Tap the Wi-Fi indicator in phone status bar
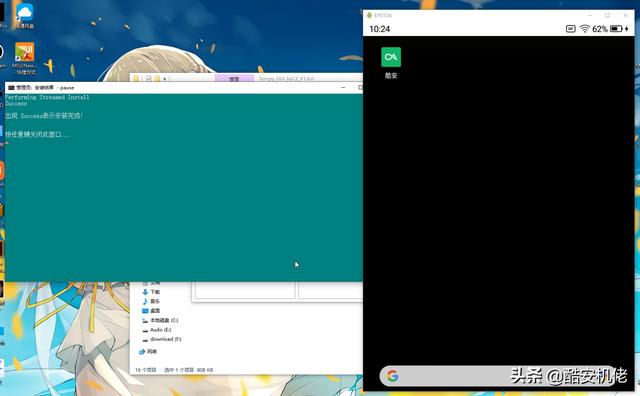This screenshot has height=396, width=640. (584, 29)
